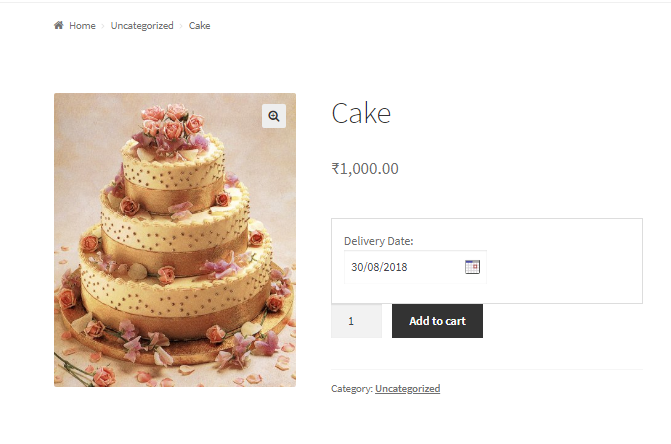Click the Category label text
Viewport: 671px width, 444px height.
pyautogui.click(x=351, y=389)
